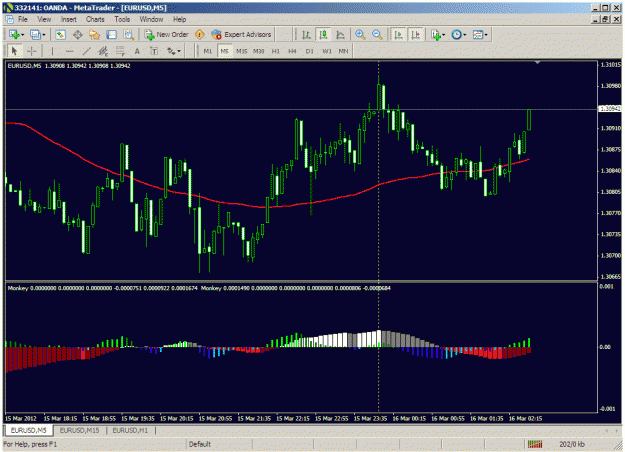Screen dimensions: 625x452
Task: Select the Horizontal Line drawing tool
Action: pos(69,51)
